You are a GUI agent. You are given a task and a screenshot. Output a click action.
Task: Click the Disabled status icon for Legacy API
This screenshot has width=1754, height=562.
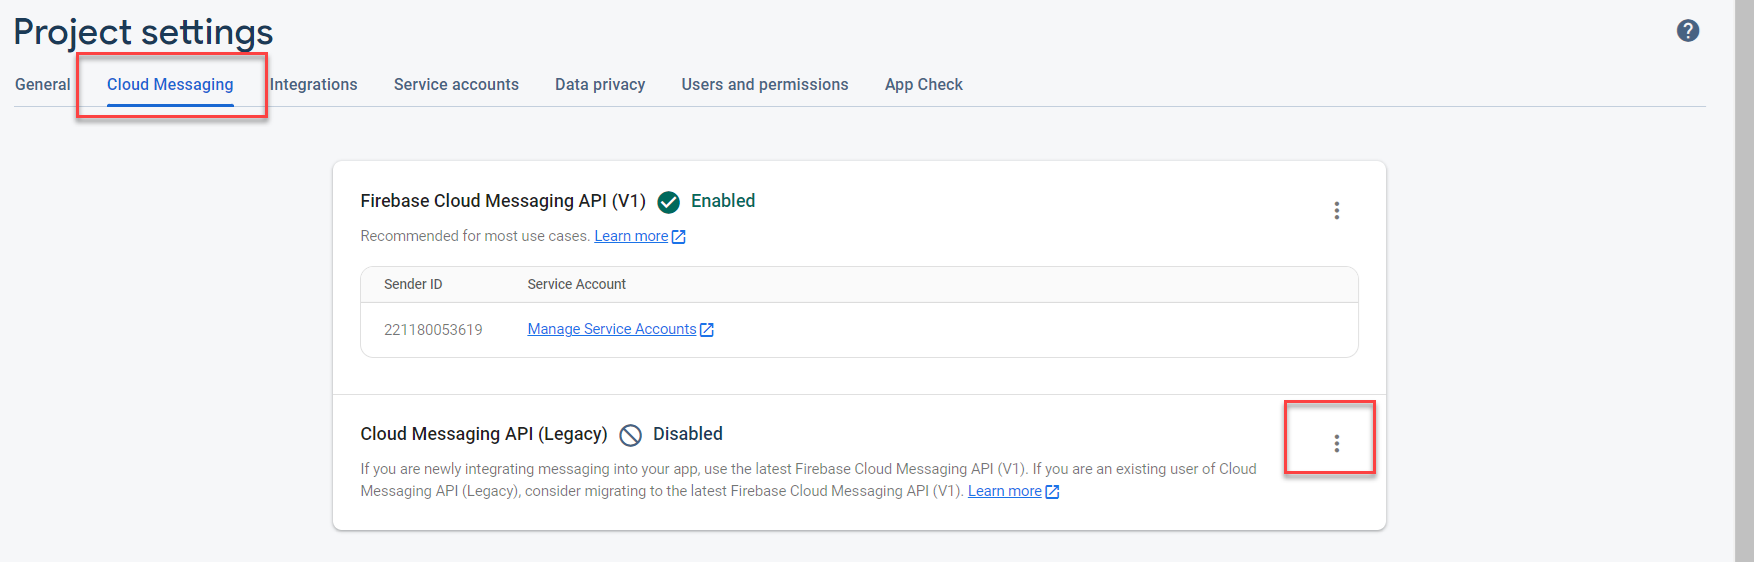point(631,435)
